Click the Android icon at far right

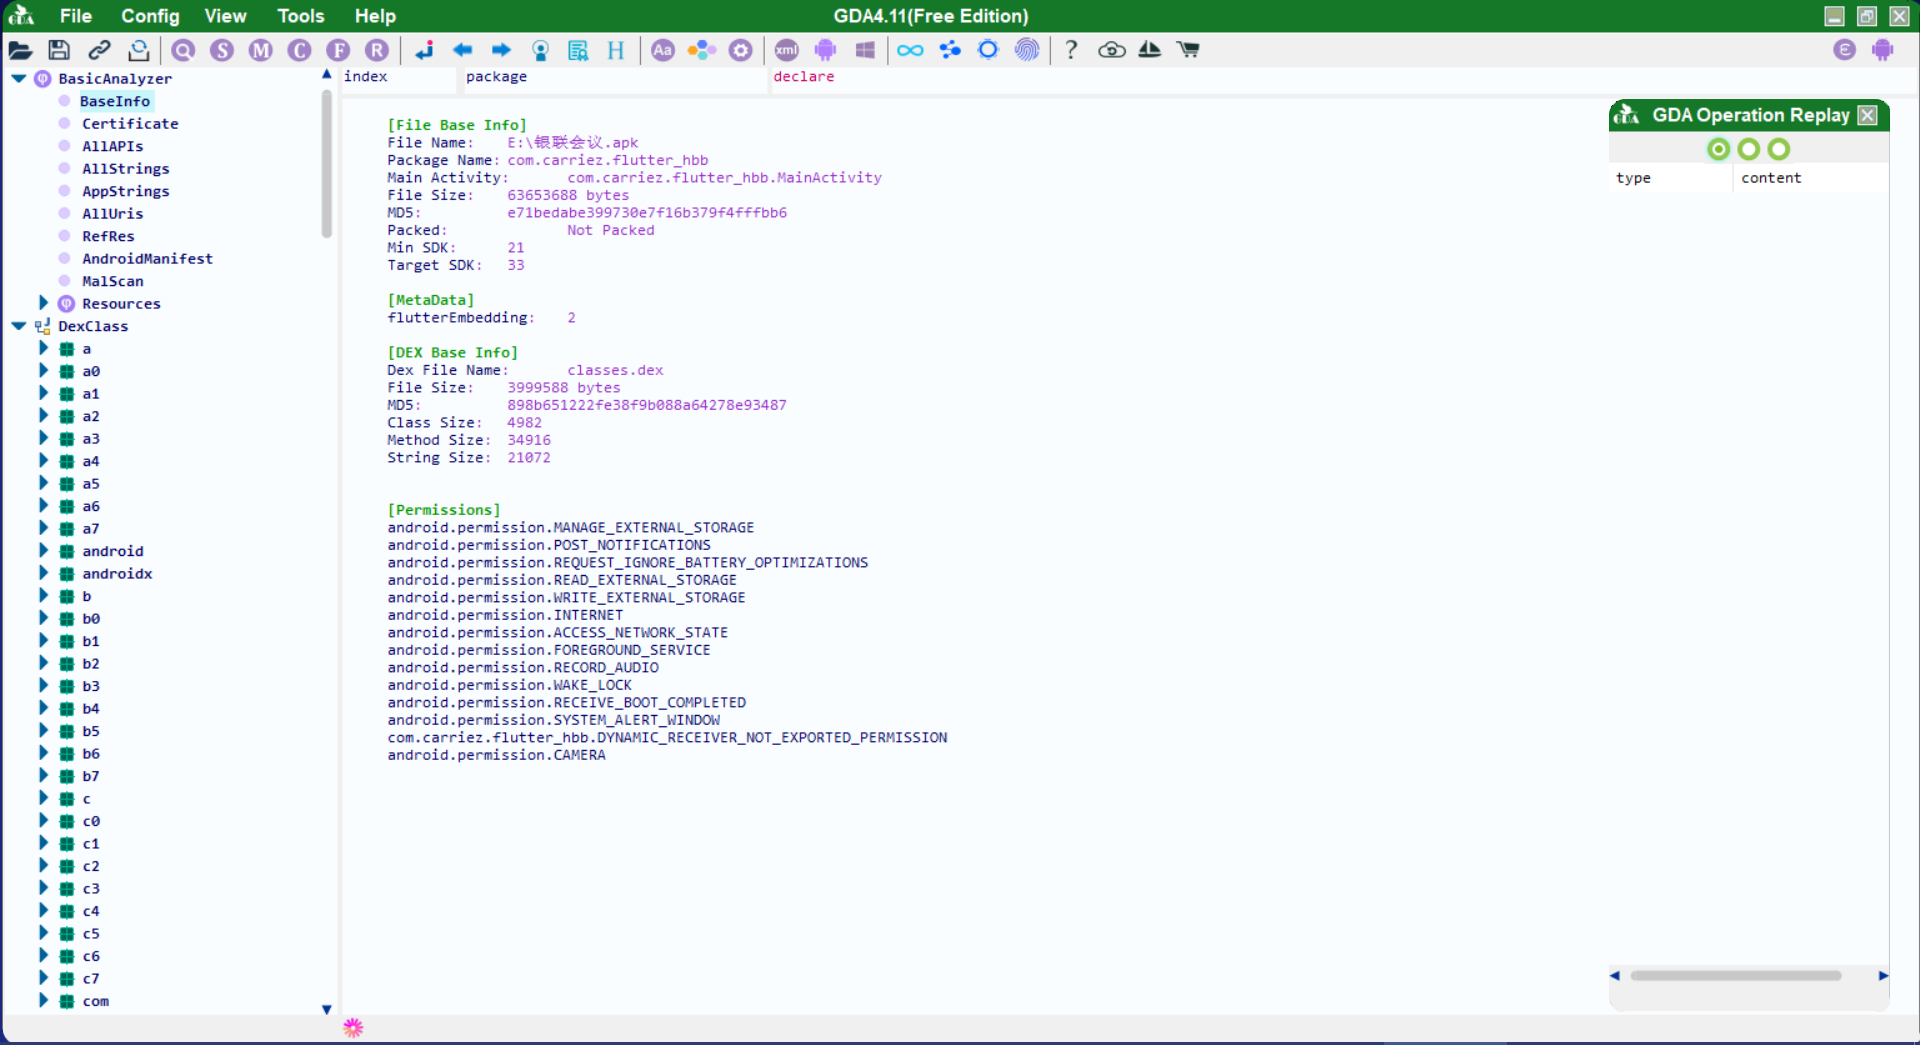click(x=1883, y=50)
